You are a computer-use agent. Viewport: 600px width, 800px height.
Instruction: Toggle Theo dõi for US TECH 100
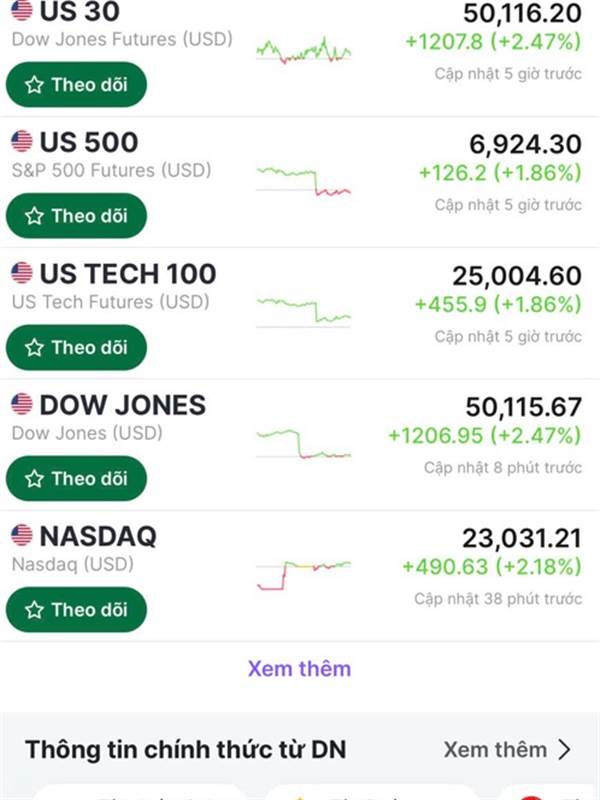click(76, 347)
